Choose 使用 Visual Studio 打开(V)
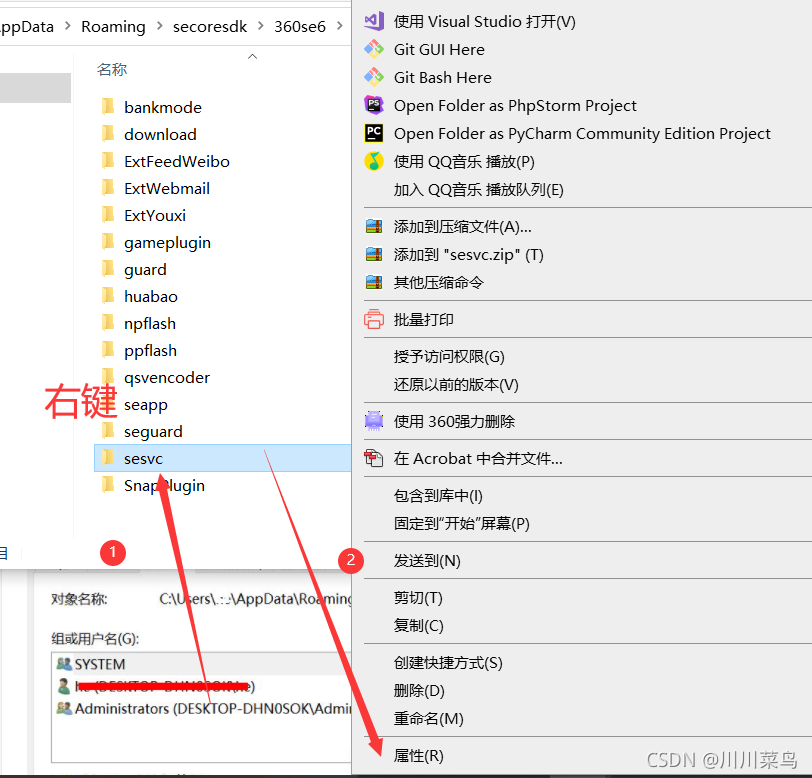The image size is (812, 778). (x=484, y=21)
